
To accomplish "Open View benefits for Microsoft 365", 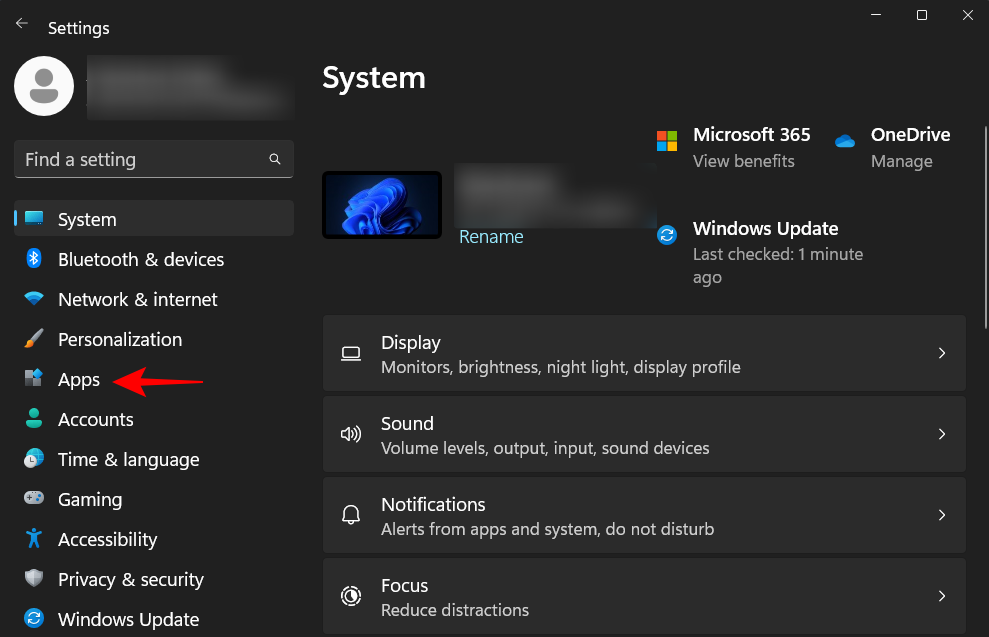I will point(743,160).
